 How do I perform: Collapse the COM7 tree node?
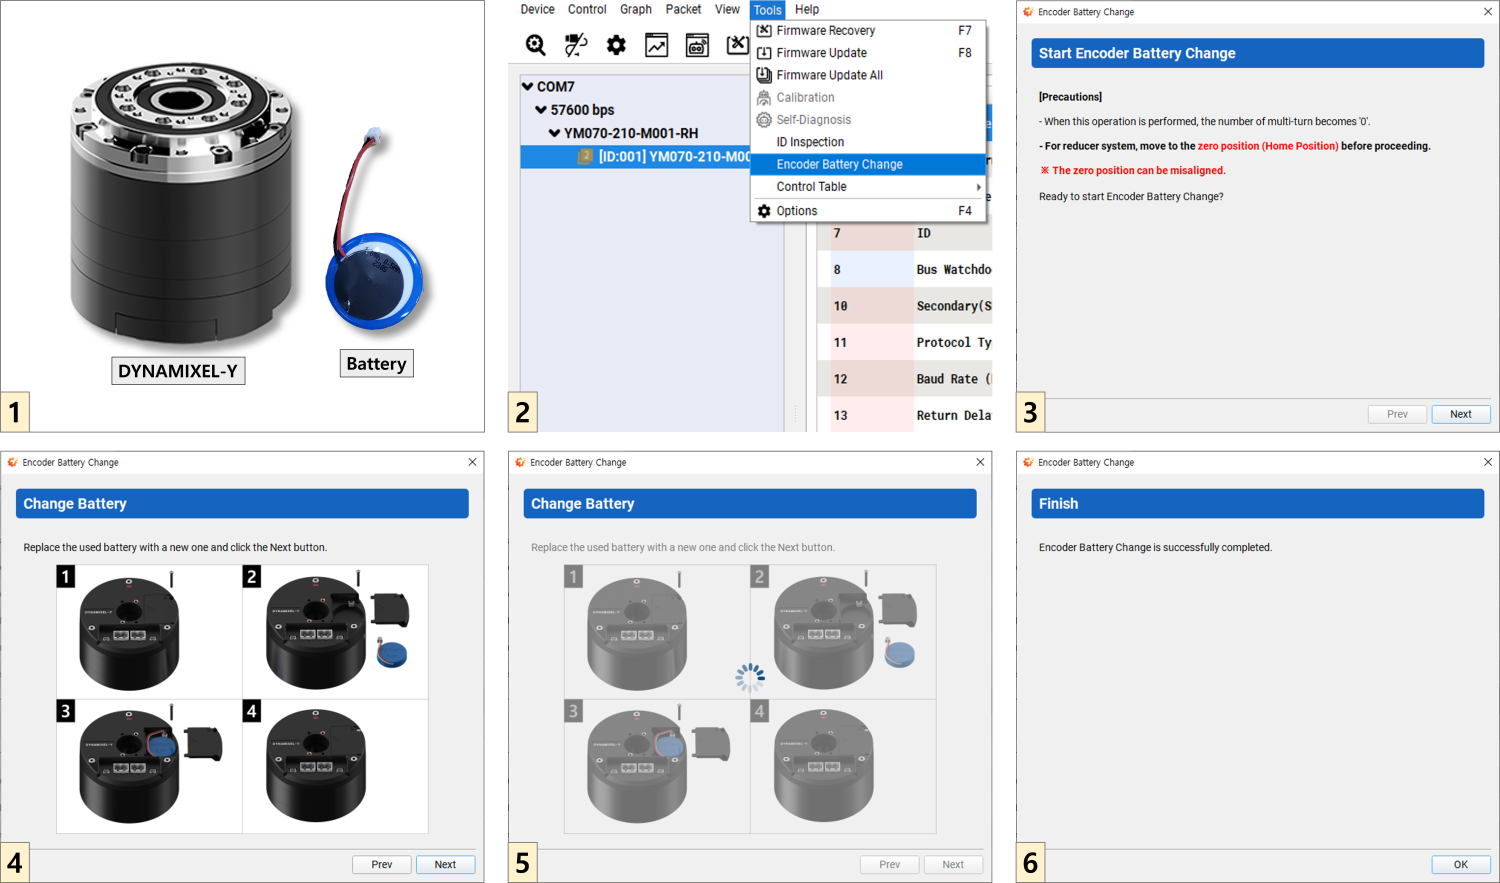[x=527, y=87]
